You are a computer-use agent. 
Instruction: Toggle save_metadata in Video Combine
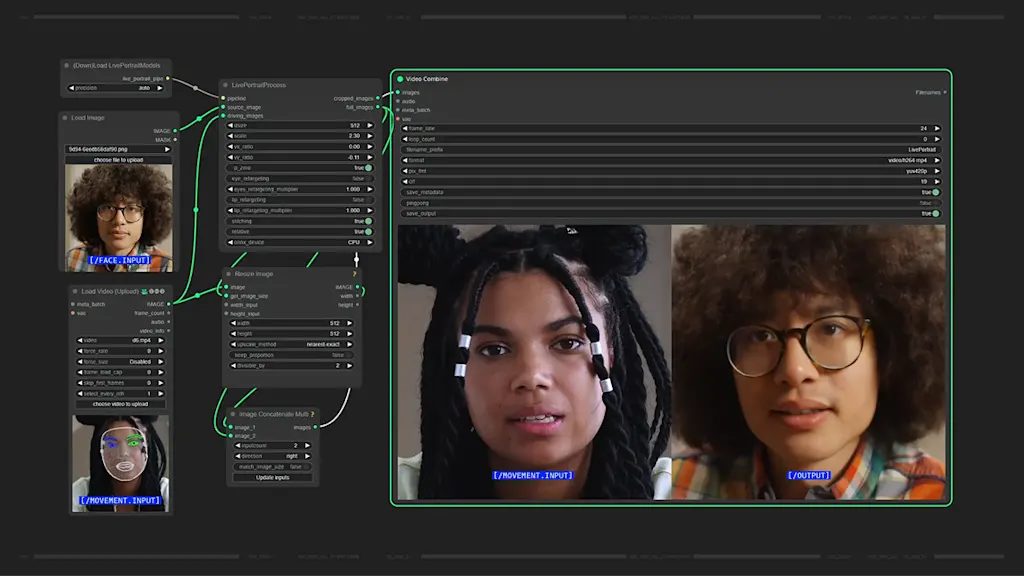pos(671,192)
